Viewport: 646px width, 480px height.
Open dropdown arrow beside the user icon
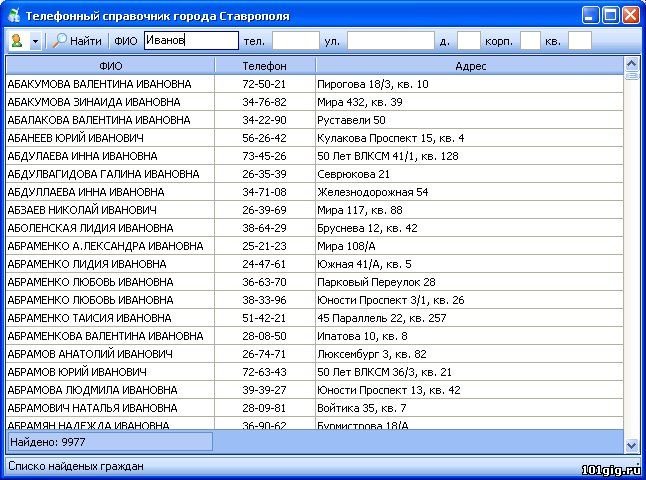[x=35, y=41]
